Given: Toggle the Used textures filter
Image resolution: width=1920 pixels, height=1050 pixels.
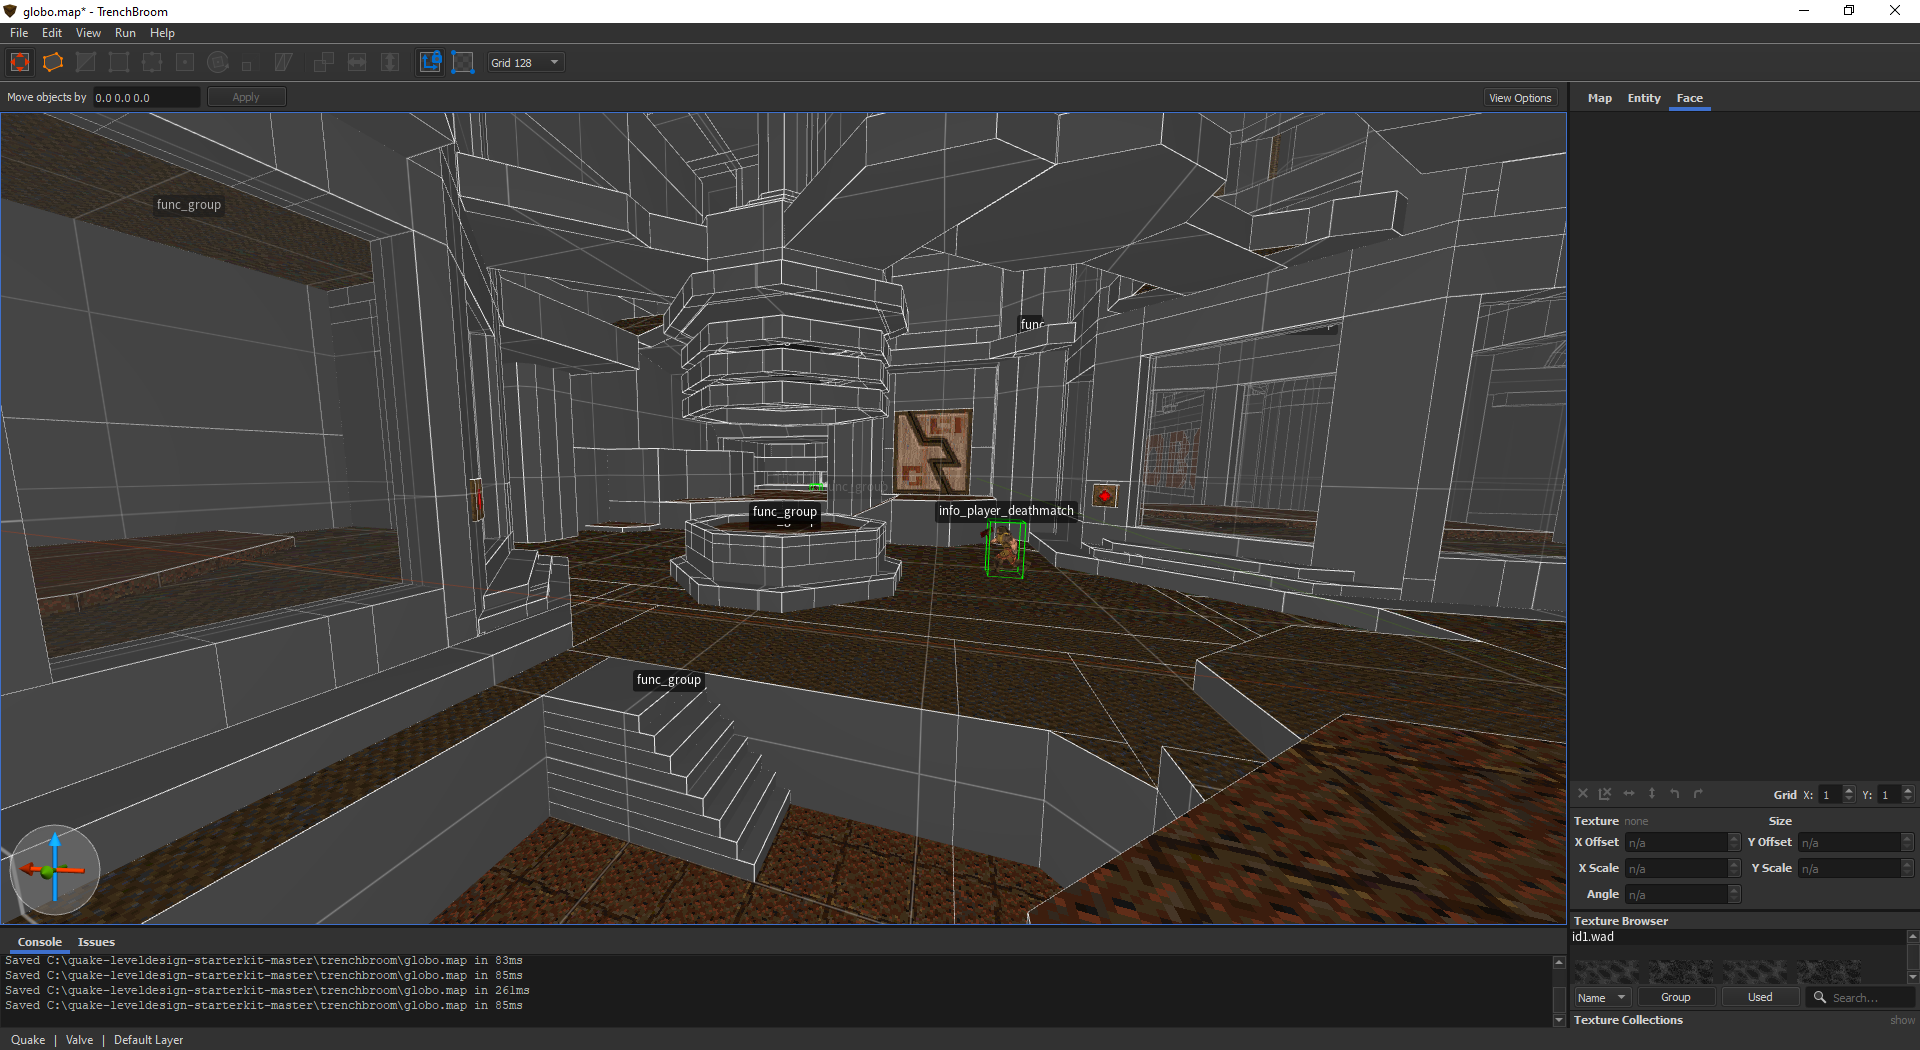Looking at the screenshot, I should point(1760,998).
